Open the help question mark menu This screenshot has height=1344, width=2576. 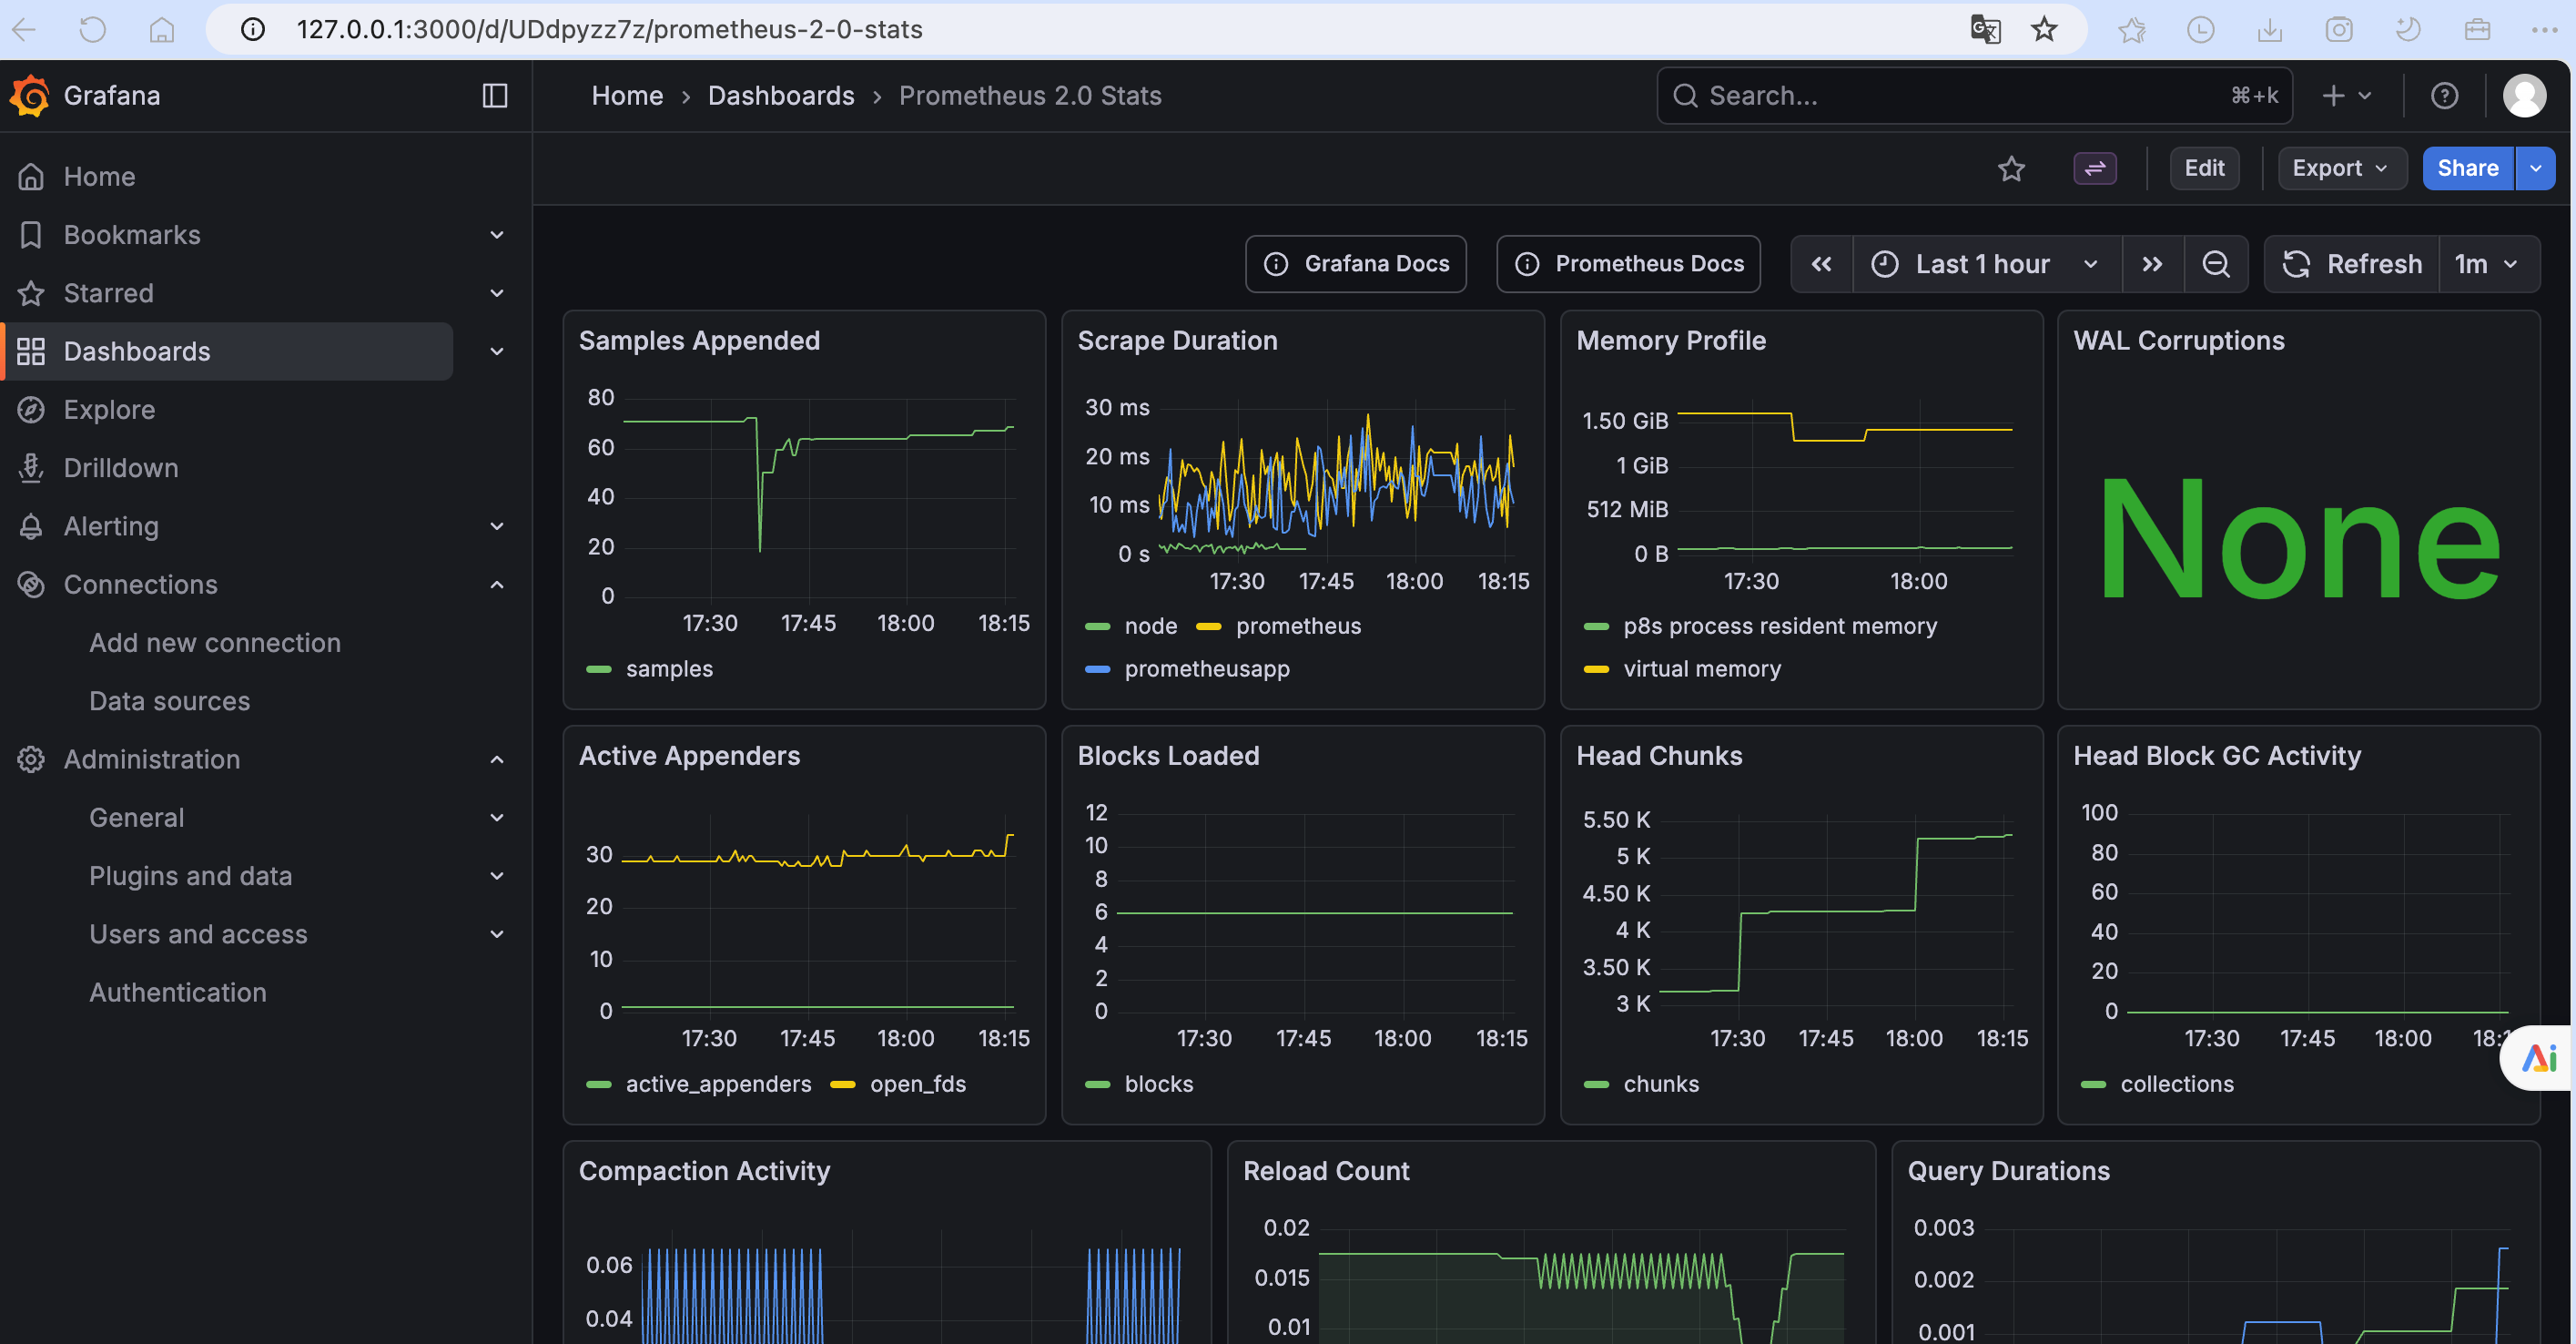point(2444,96)
